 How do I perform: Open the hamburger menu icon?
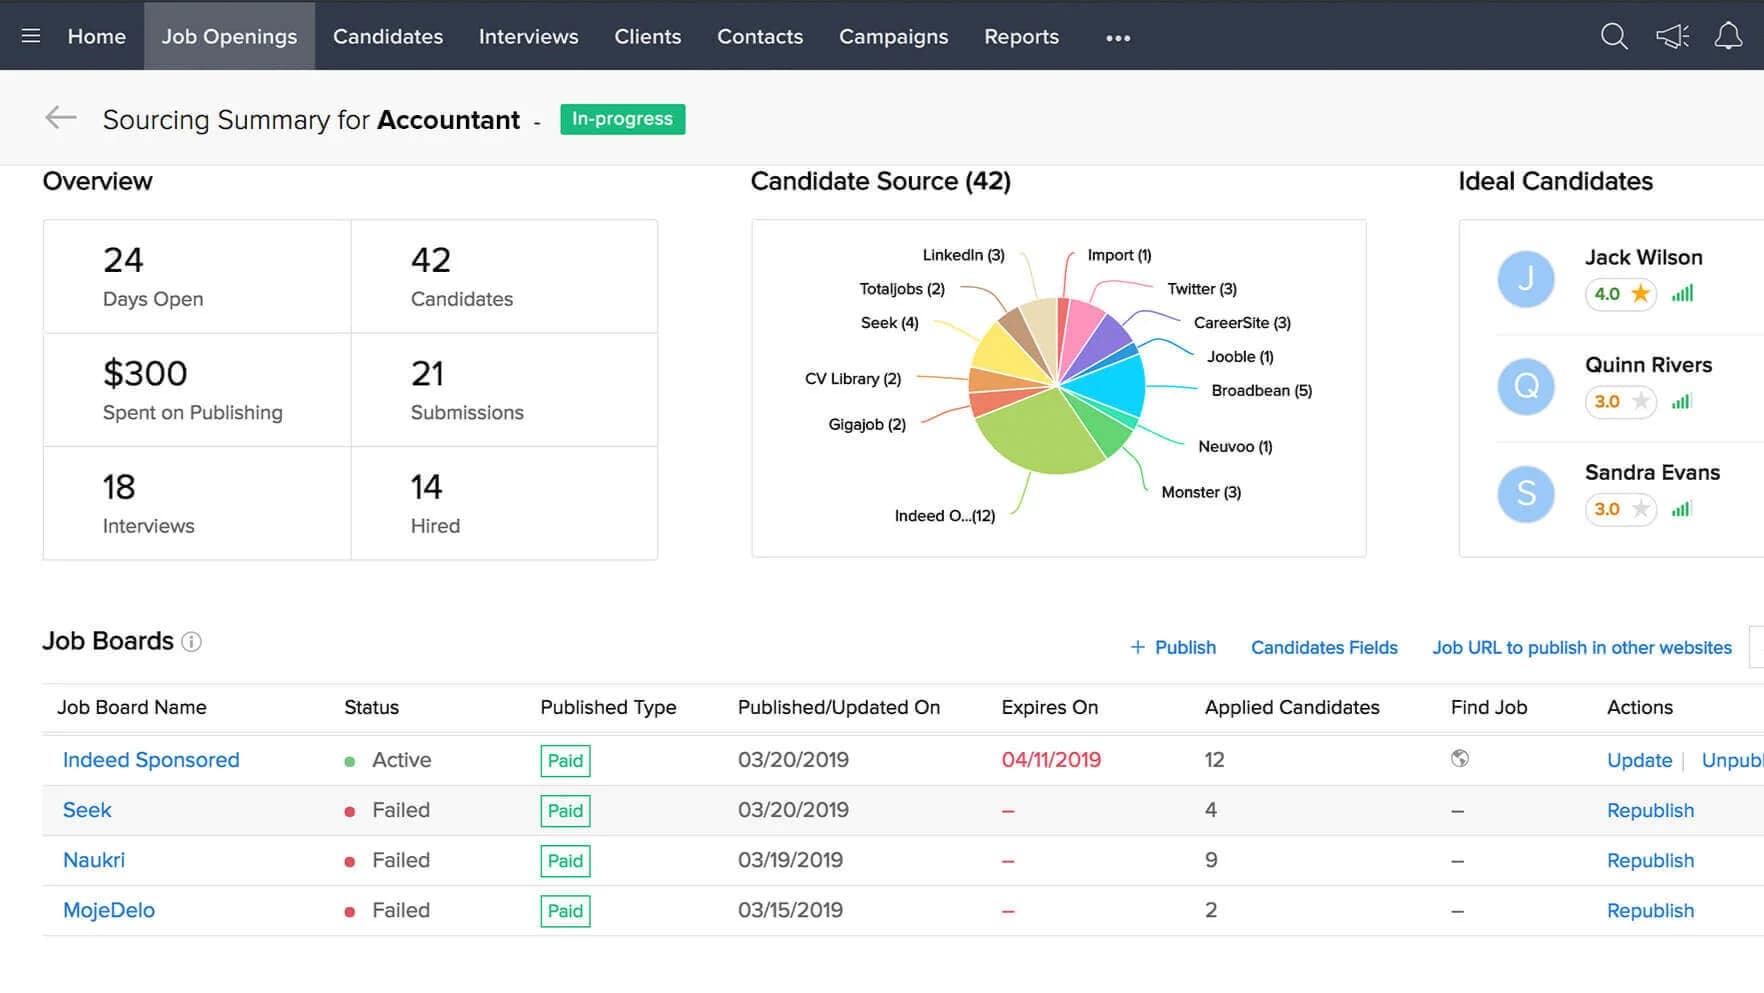coord(31,36)
